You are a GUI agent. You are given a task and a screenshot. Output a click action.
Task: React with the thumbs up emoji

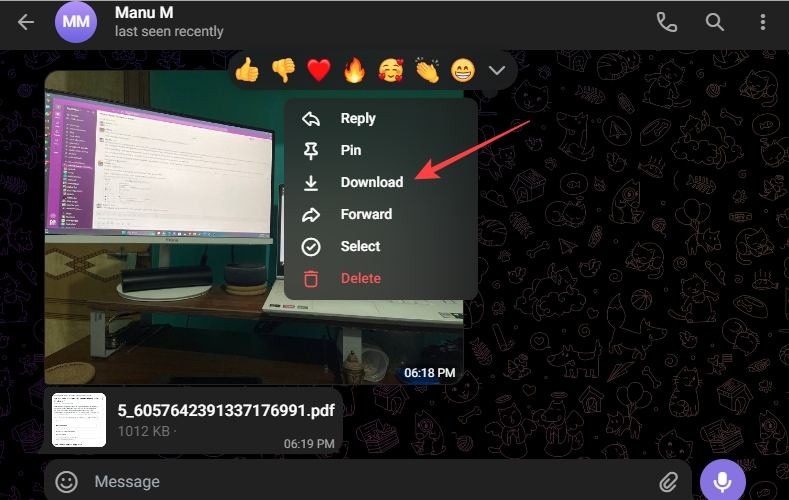pos(247,71)
